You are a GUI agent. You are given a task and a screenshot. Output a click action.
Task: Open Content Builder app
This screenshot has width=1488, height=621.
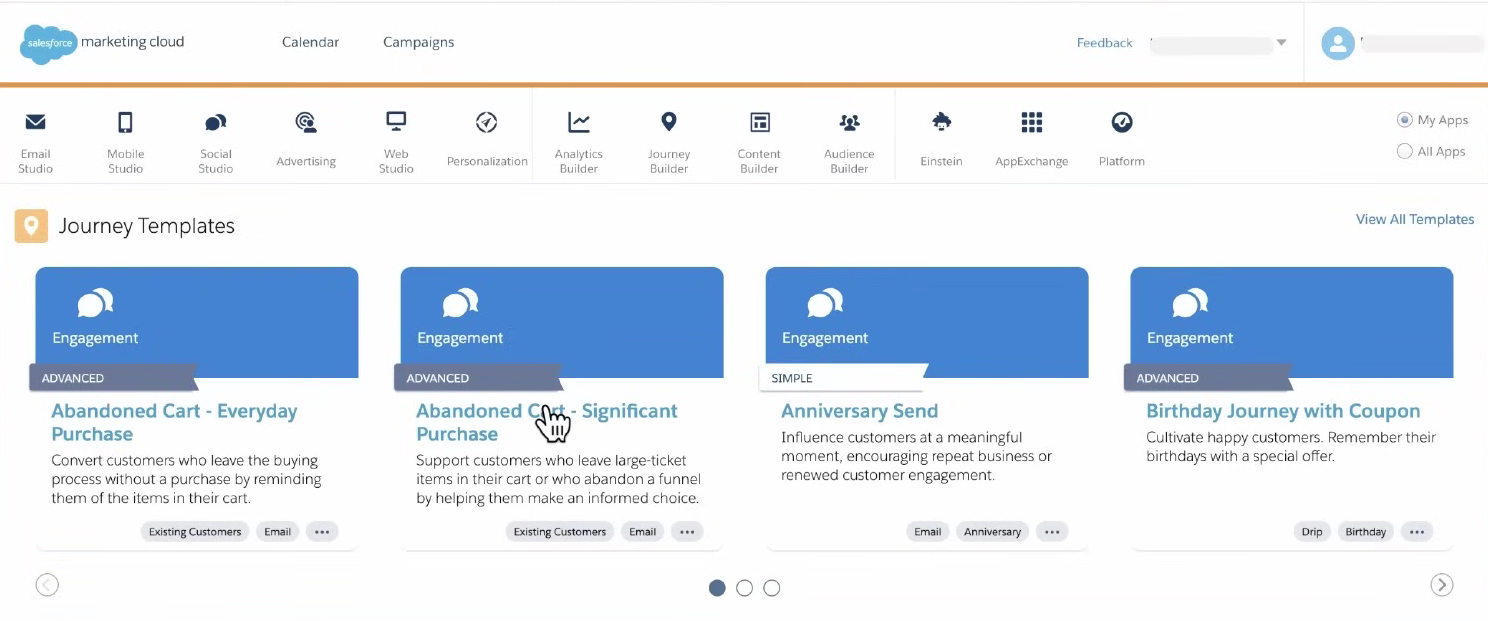pos(760,142)
